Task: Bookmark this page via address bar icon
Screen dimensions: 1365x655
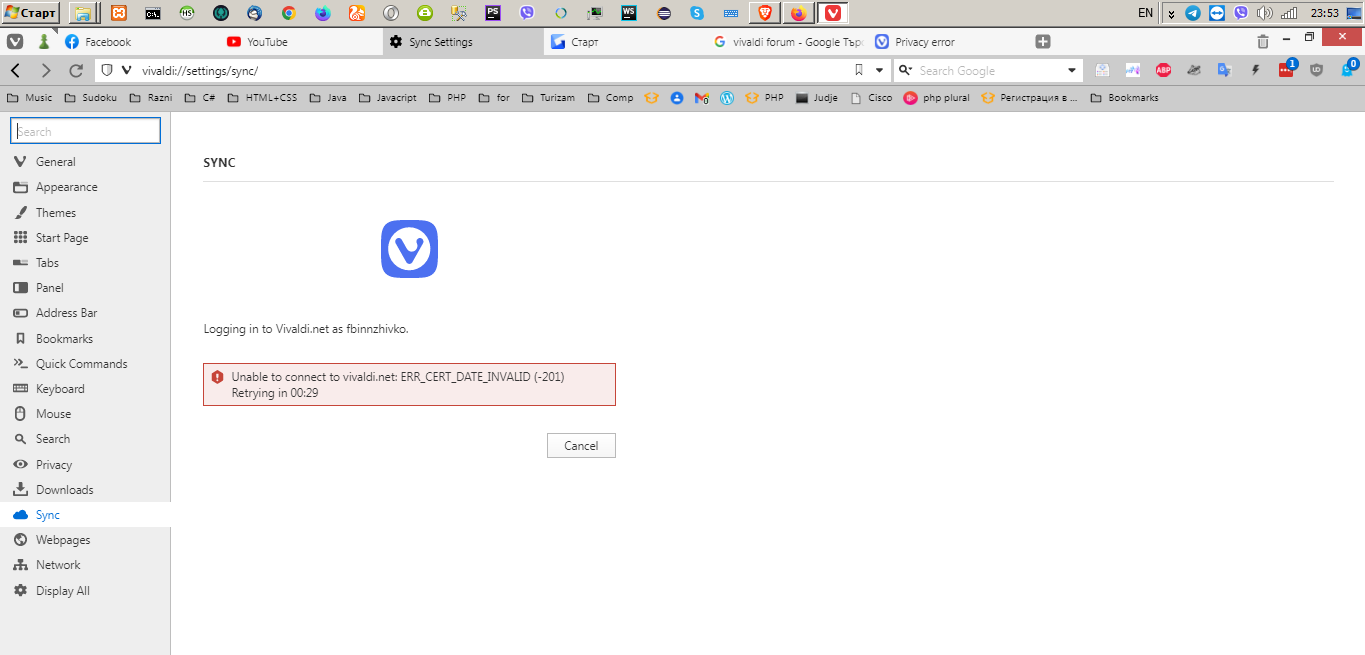Action: coord(858,70)
